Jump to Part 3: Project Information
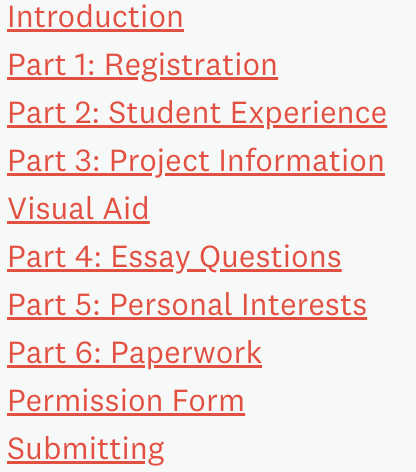The image size is (416, 472). pos(196,162)
